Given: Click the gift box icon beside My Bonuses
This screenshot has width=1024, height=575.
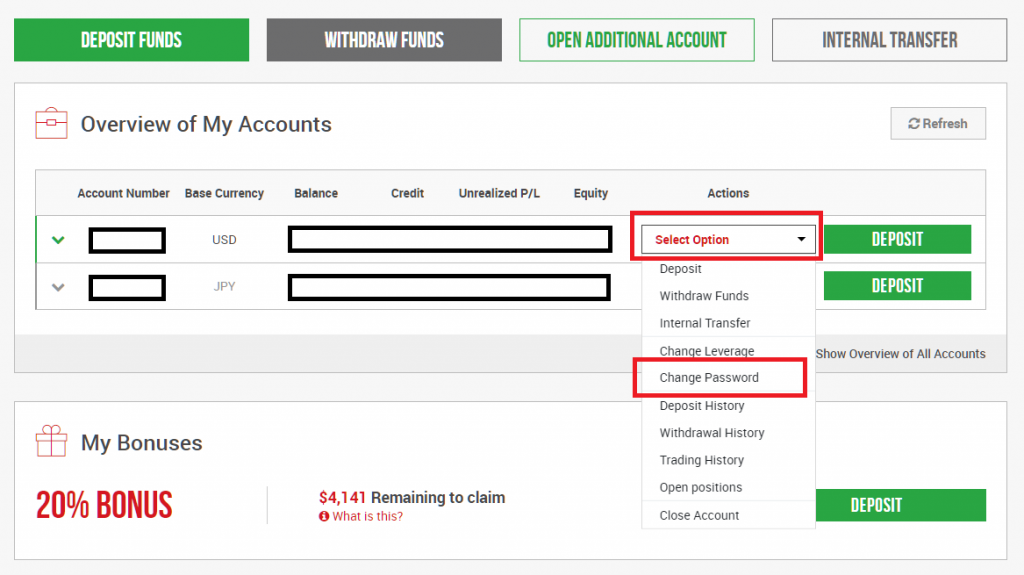Looking at the screenshot, I should click(x=51, y=441).
